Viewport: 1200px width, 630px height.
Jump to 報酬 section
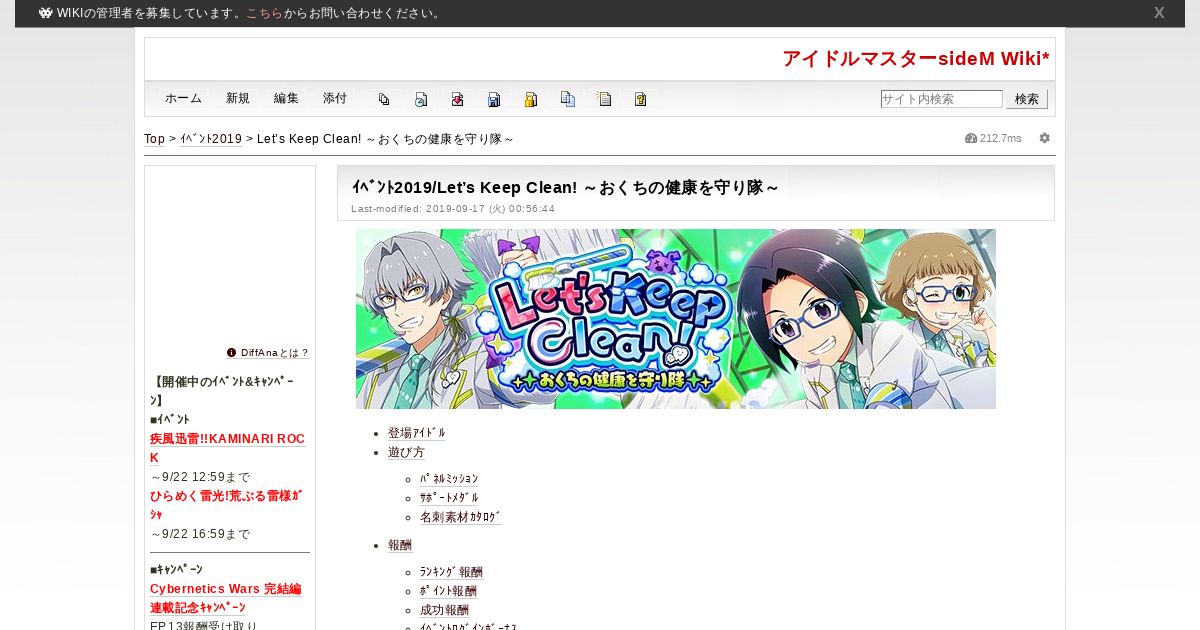coord(400,545)
